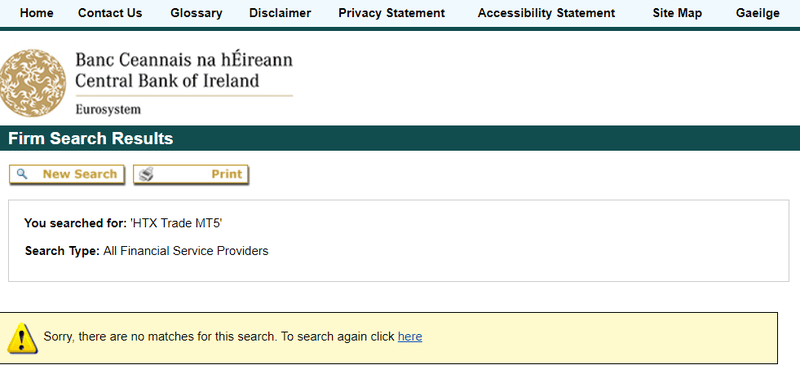The width and height of the screenshot is (800, 365).
Task: Print the search results page
Action: [x=191, y=174]
